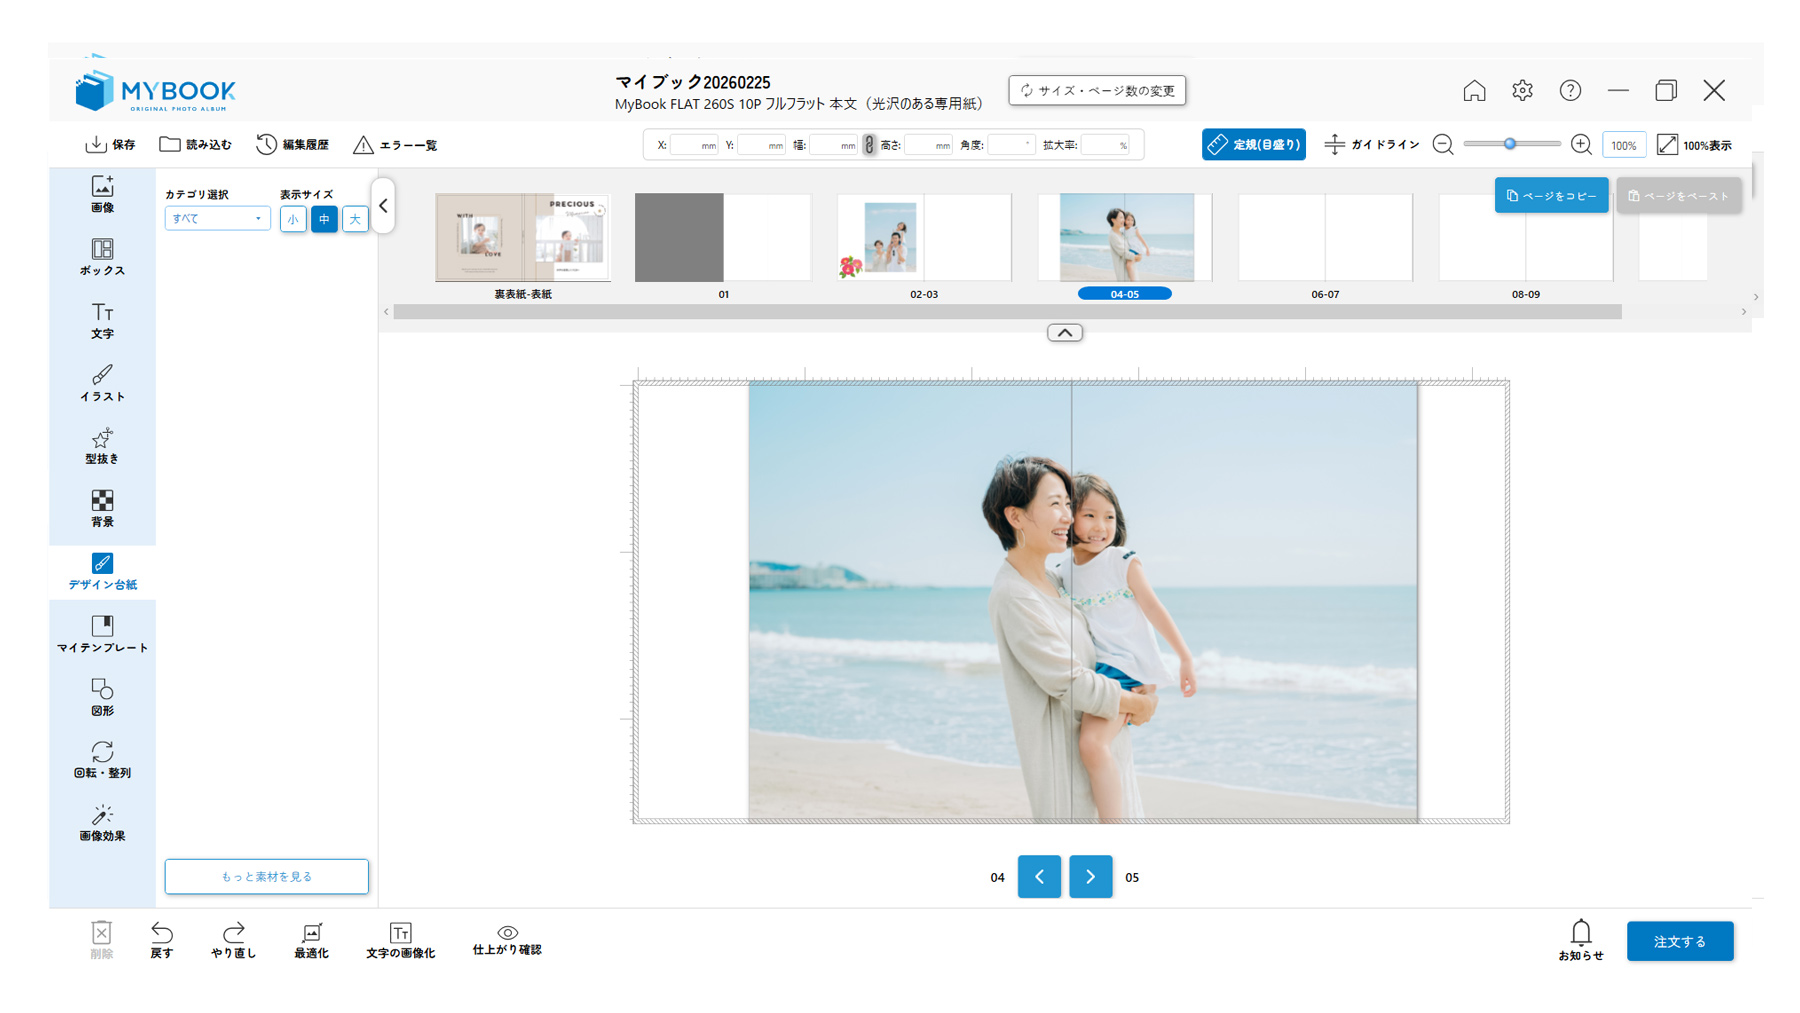Select 中 (medium) display size
Screen dimensions: 1800x1013
point(324,219)
